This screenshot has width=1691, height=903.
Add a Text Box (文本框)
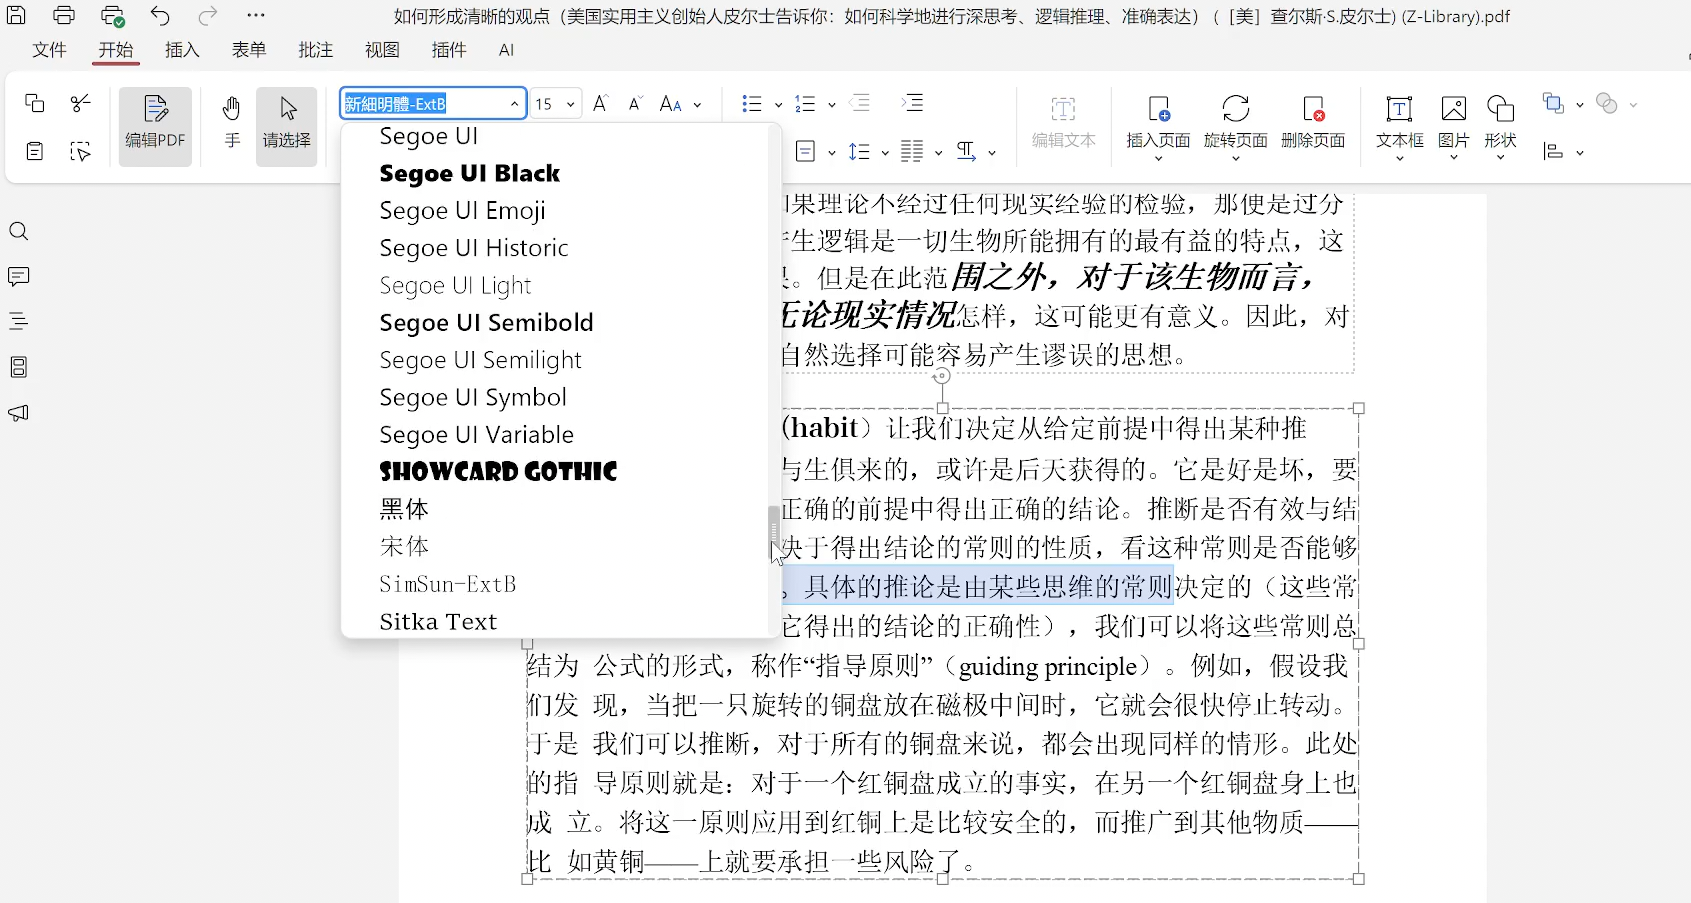1399,109
